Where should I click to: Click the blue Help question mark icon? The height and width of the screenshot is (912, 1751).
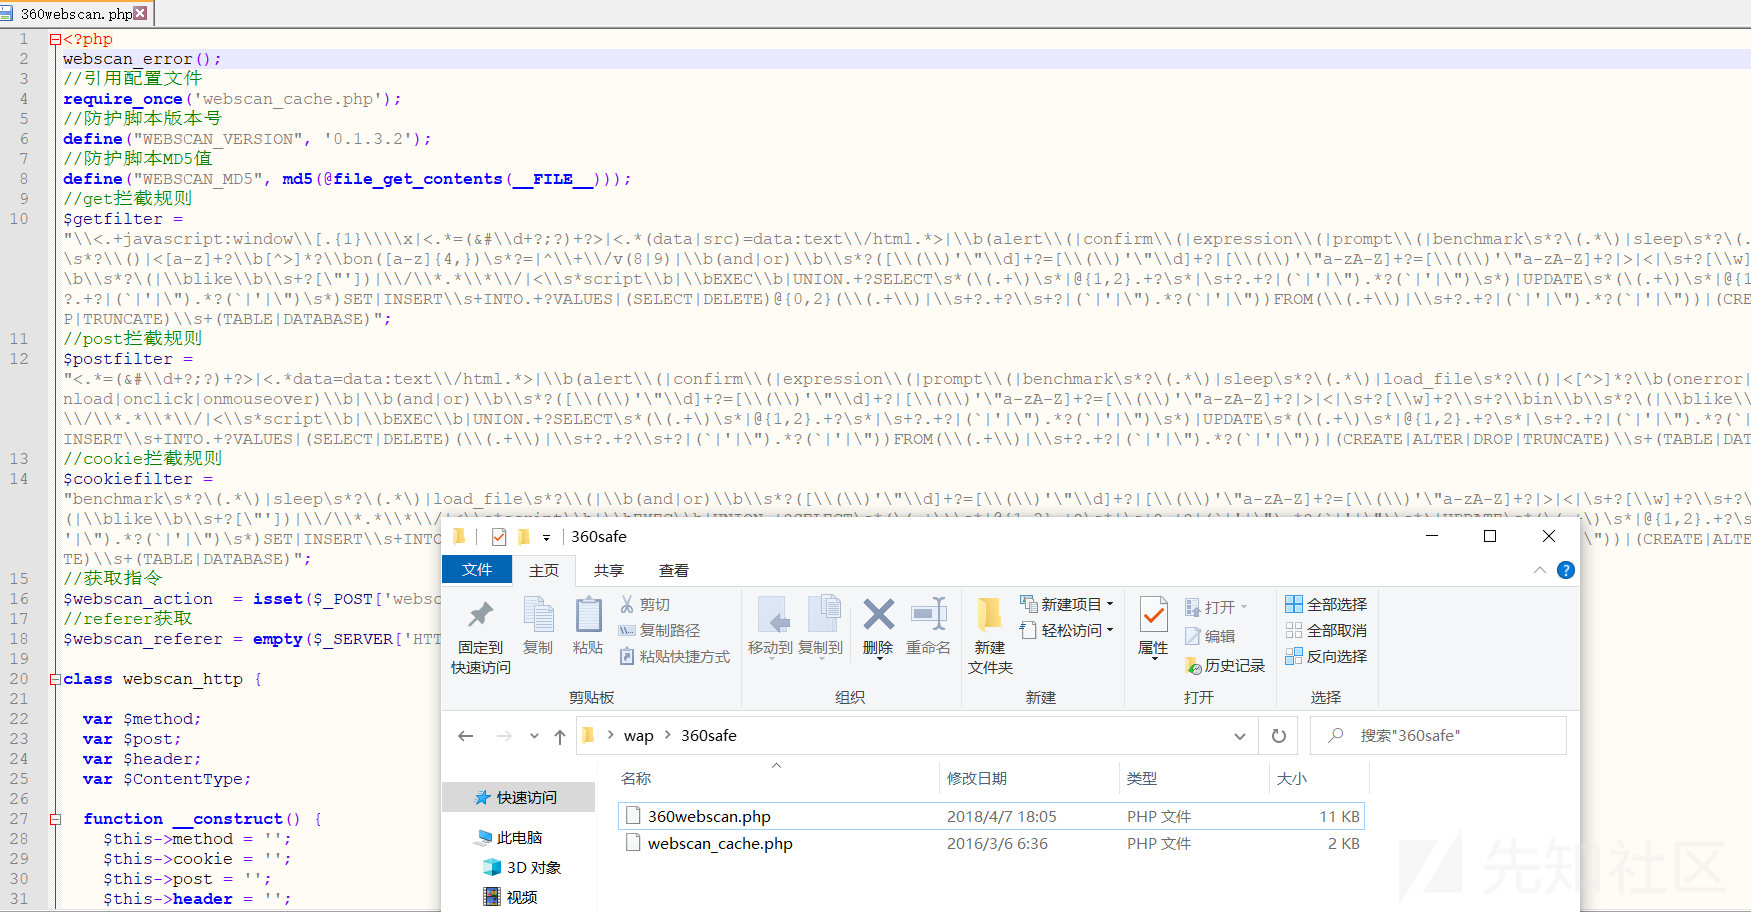[1566, 570]
